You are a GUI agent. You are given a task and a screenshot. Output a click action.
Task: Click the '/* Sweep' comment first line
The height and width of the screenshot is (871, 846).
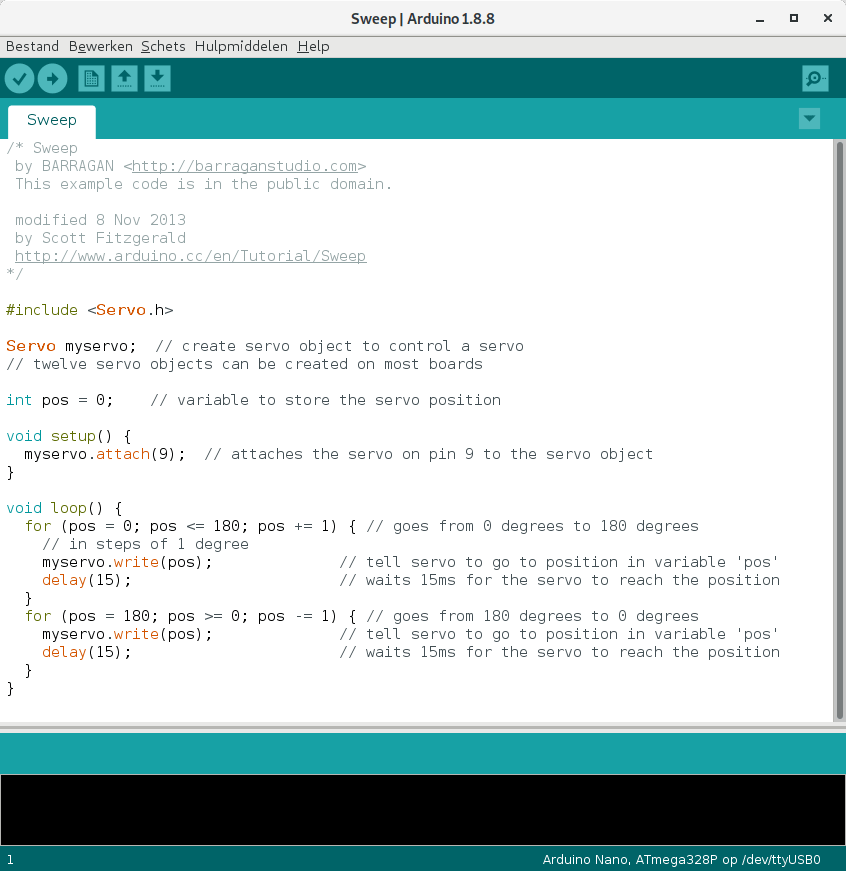[42, 148]
